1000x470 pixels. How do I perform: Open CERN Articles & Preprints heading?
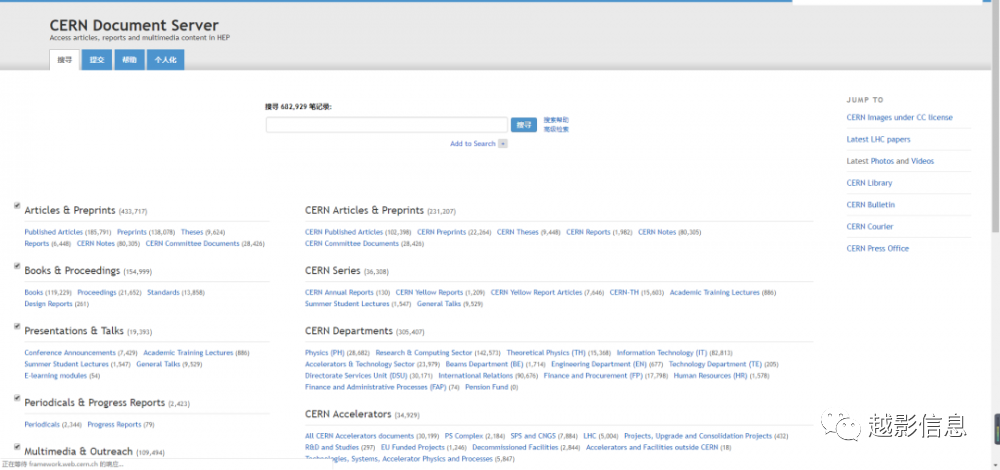tap(364, 210)
